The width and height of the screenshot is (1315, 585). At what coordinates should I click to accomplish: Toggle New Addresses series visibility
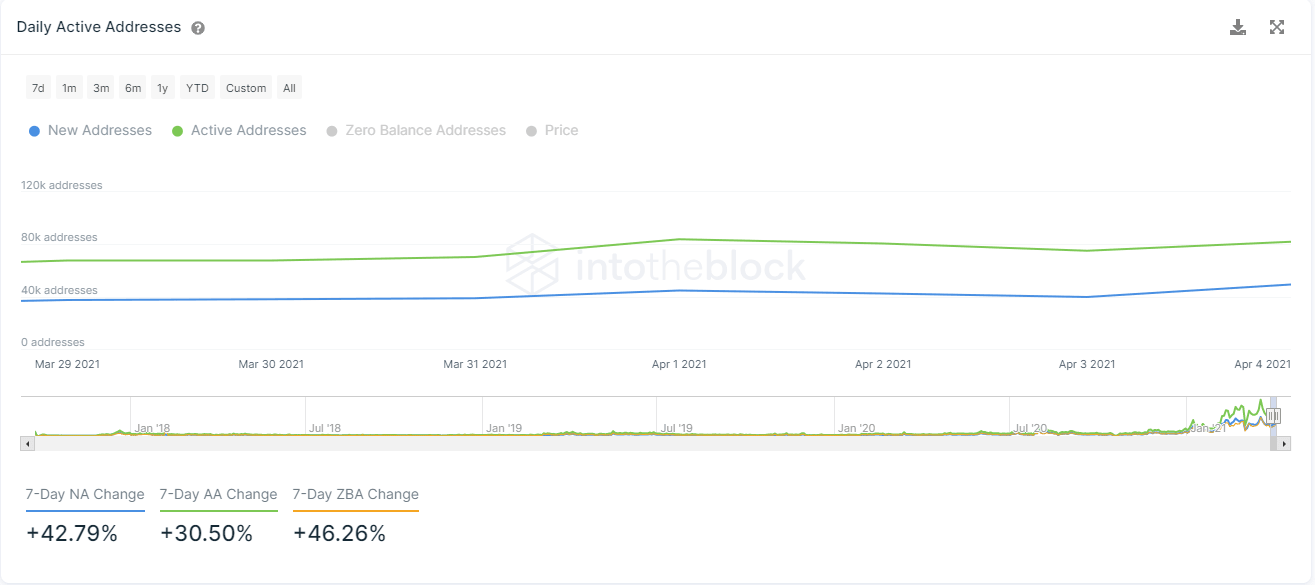pos(91,130)
